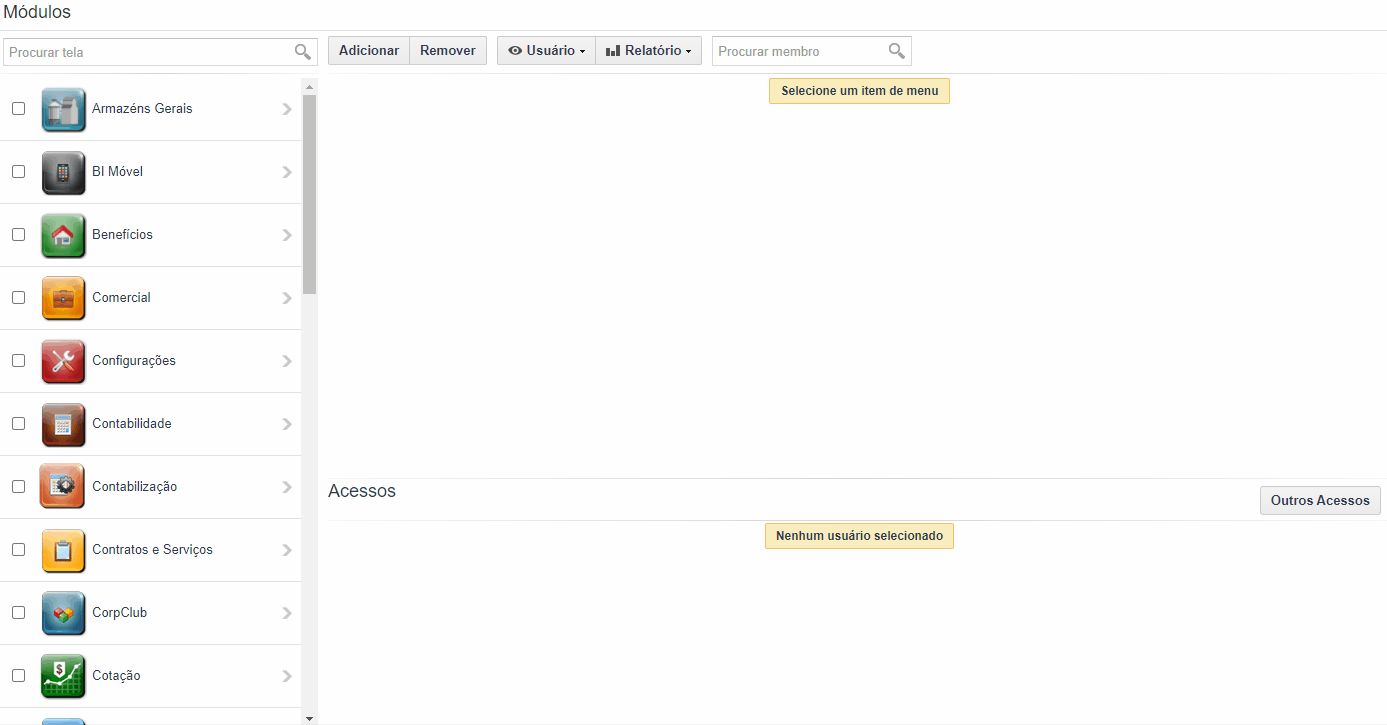
Task: Open Contabilidade submenu chevron
Action: pyautogui.click(x=287, y=424)
